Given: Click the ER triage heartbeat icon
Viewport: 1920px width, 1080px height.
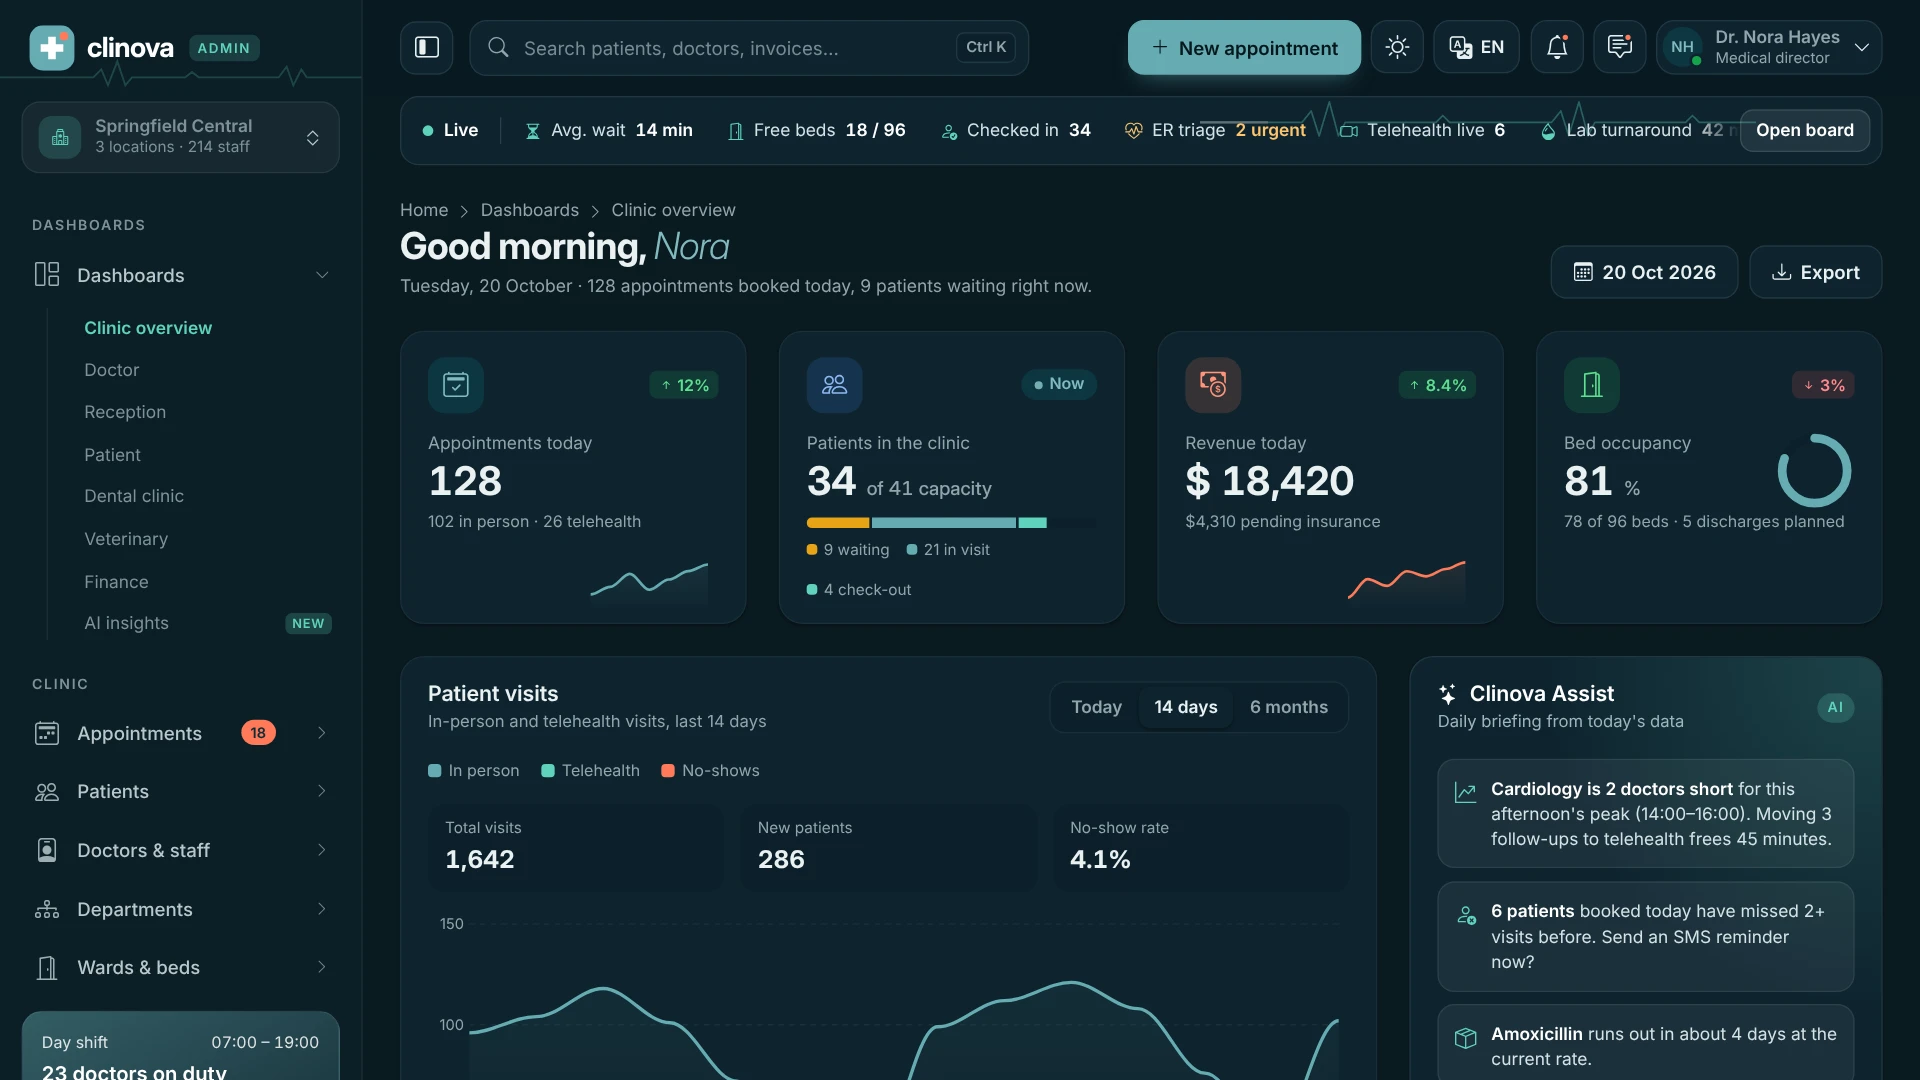Looking at the screenshot, I should [1133, 131].
